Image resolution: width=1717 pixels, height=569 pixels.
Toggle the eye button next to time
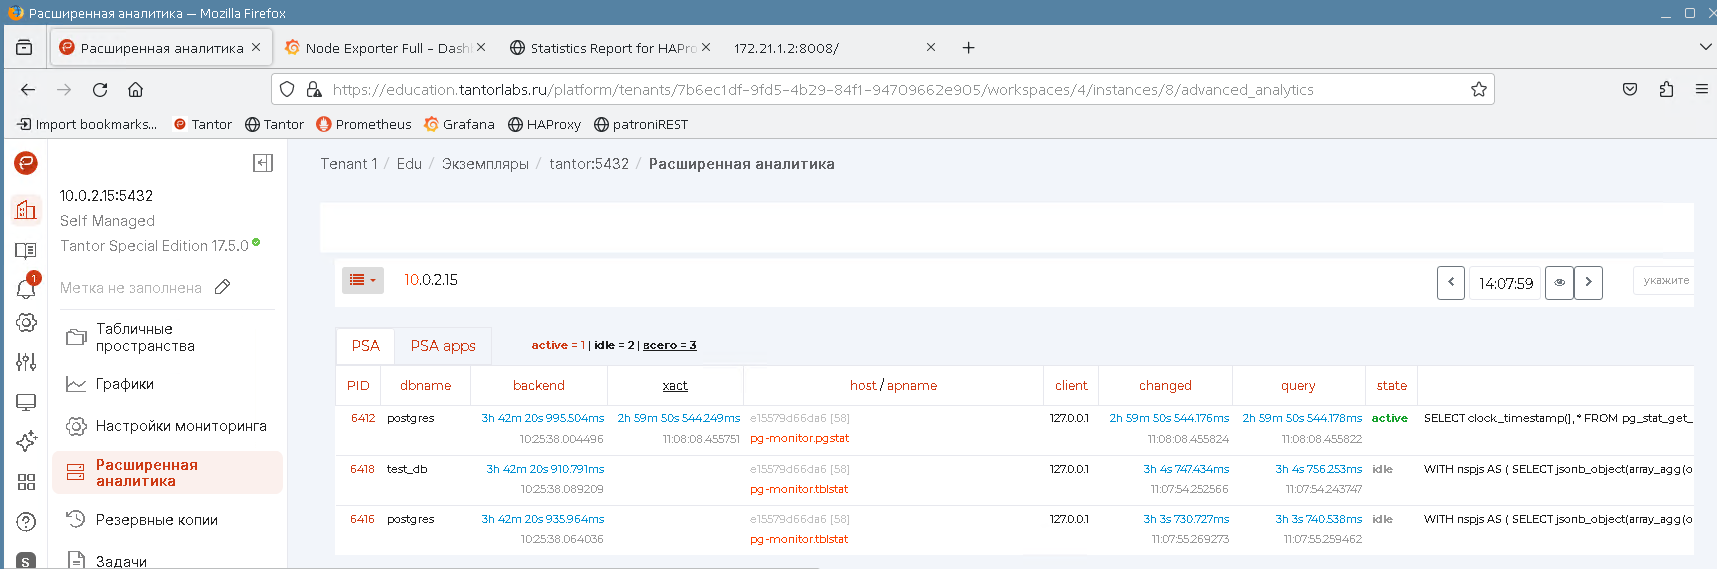coord(1559,283)
